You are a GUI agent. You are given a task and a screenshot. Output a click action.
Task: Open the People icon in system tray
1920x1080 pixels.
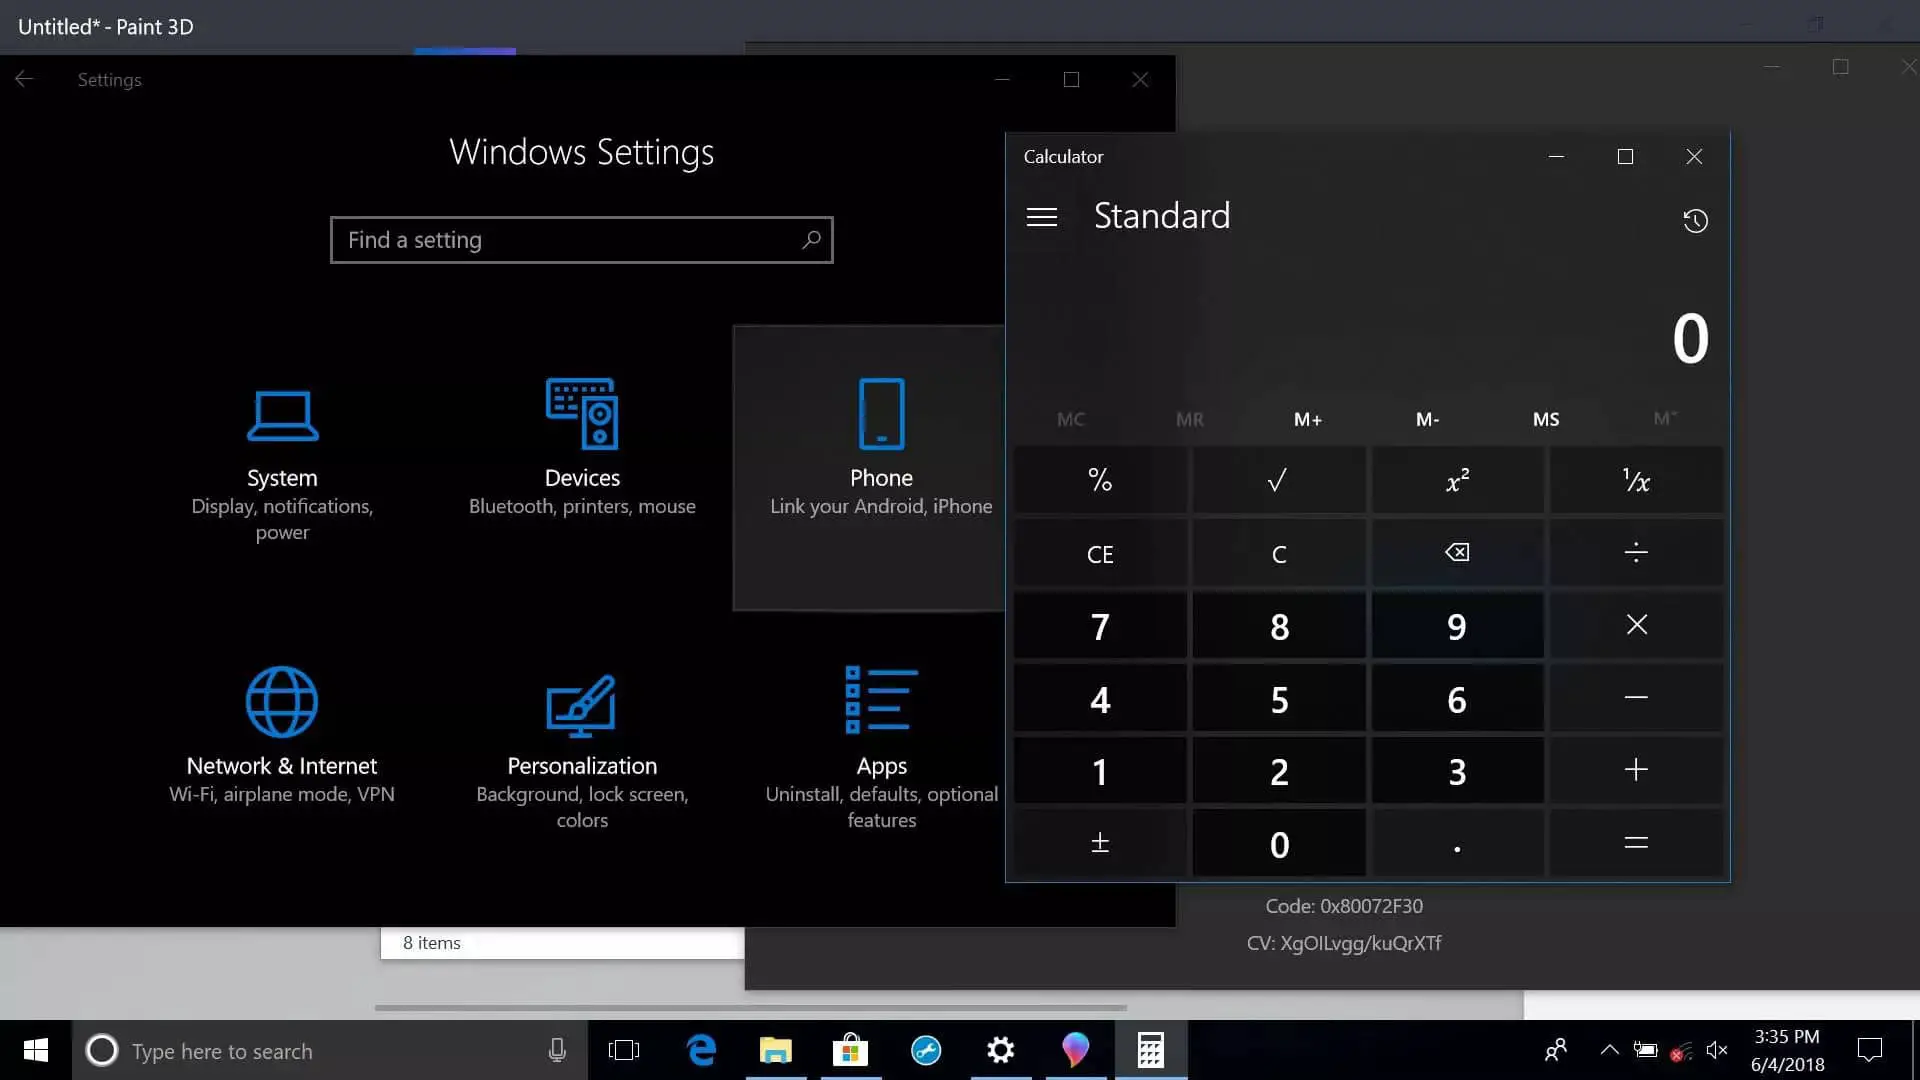tap(1556, 1050)
